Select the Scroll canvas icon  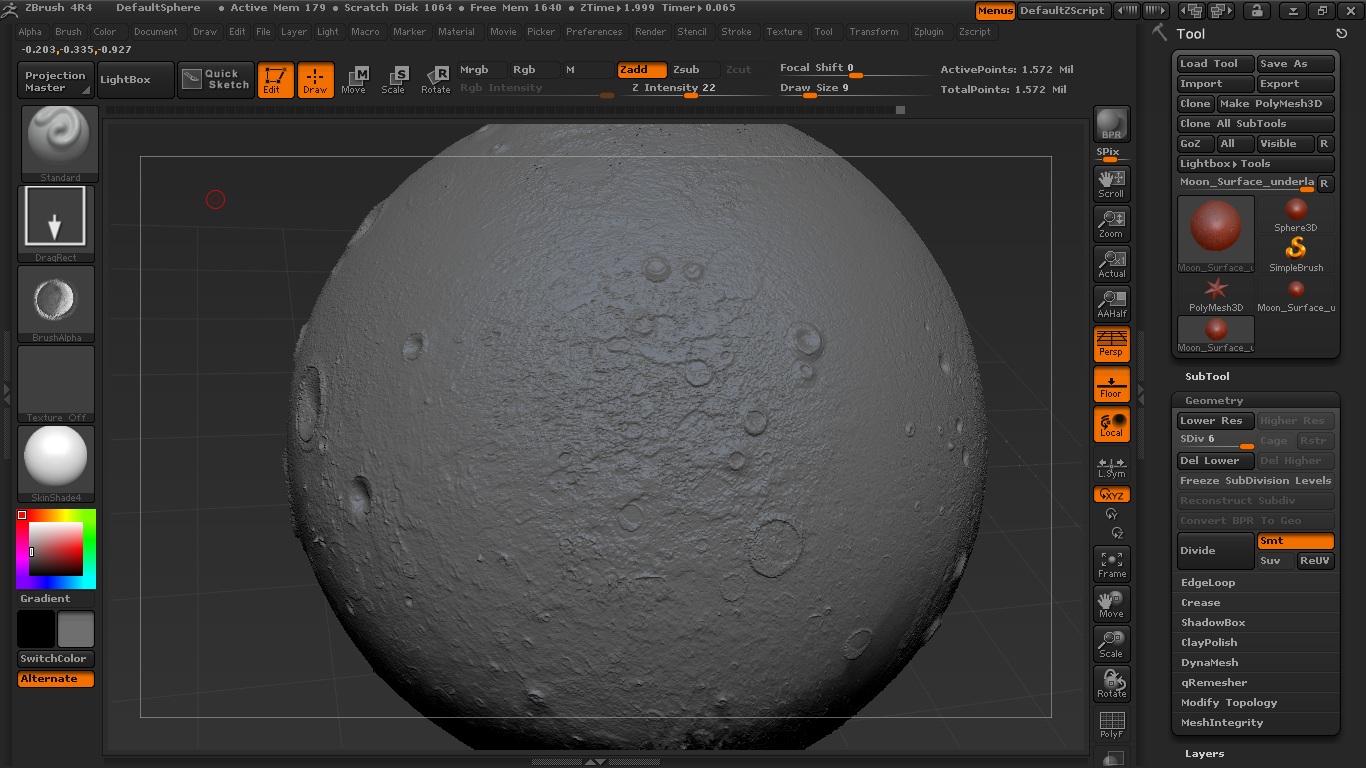1111,183
